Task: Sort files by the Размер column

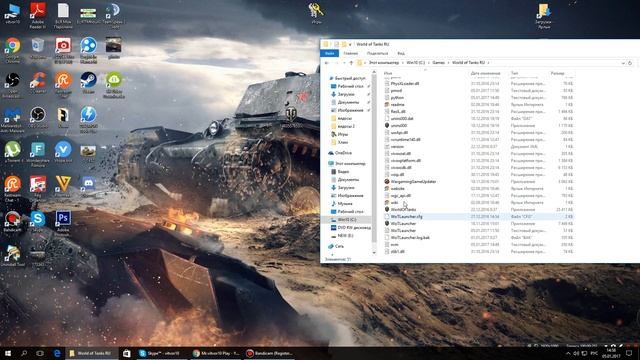Action: coord(557,73)
